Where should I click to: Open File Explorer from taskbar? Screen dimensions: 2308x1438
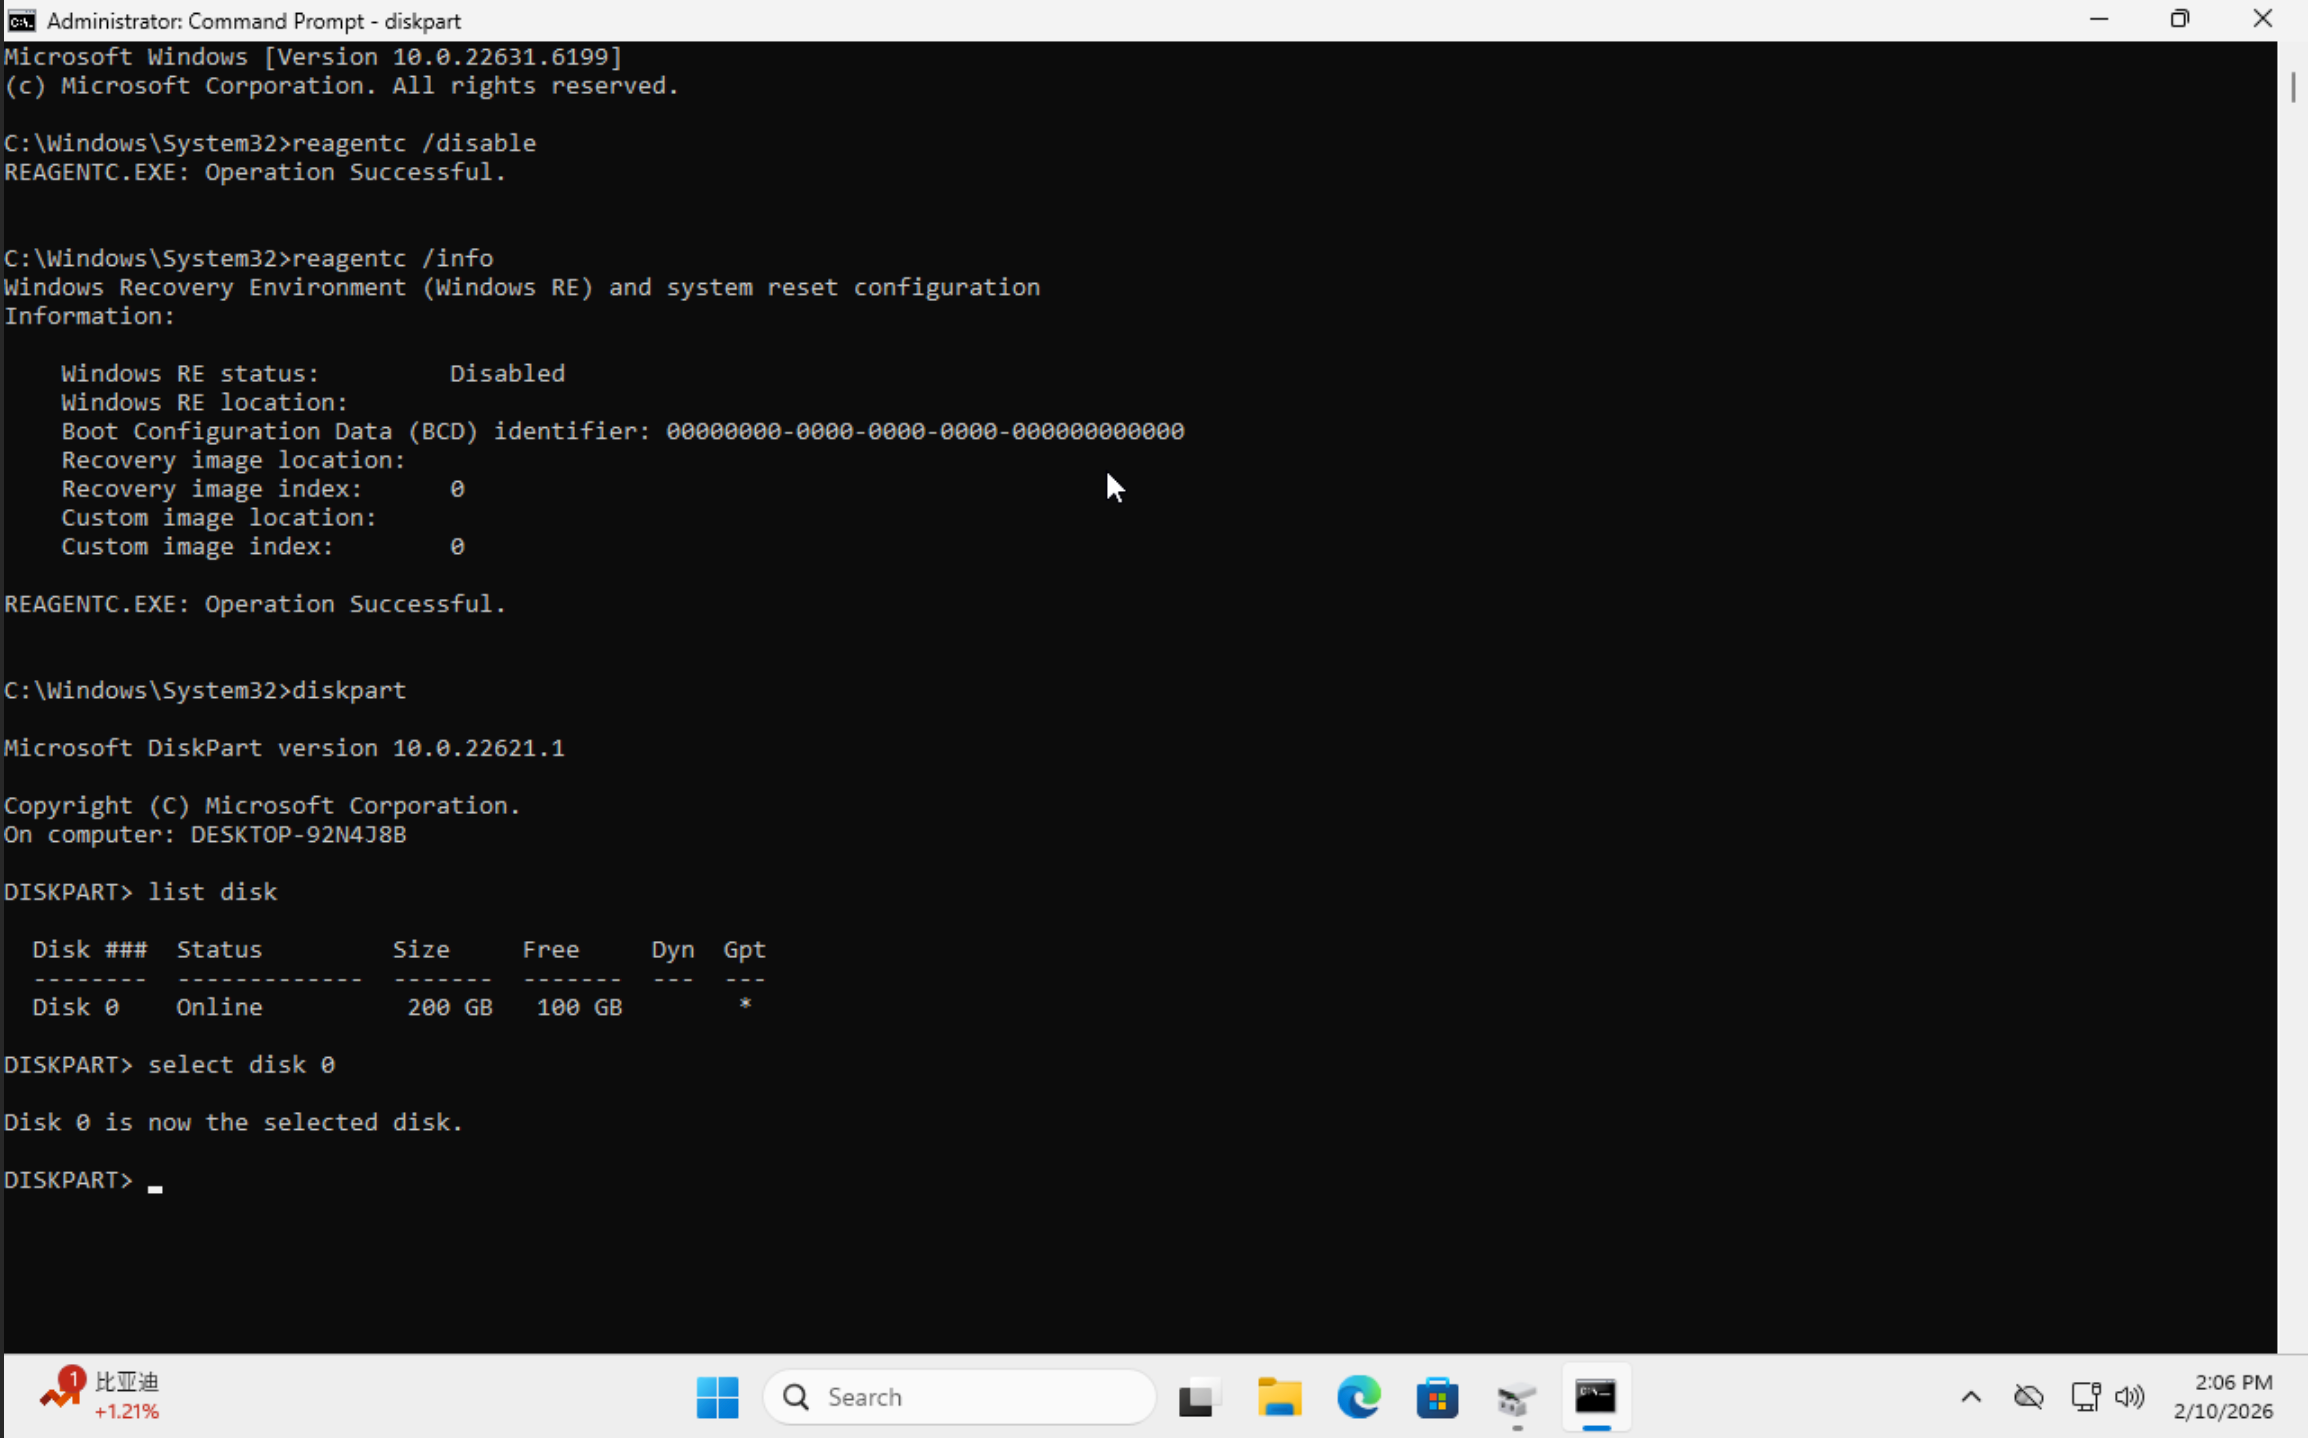[1279, 1397]
